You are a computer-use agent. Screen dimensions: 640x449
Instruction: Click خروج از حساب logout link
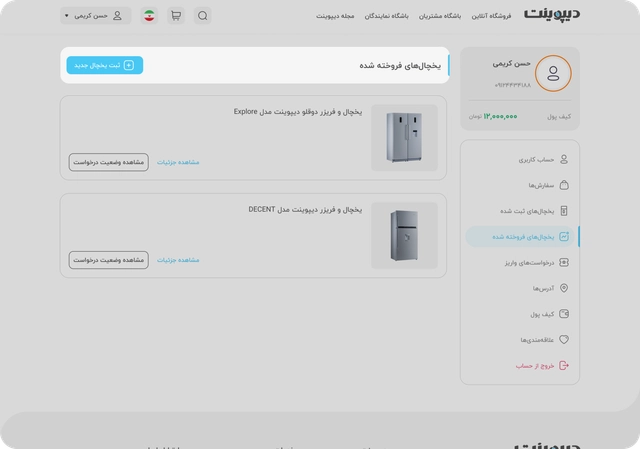(542, 365)
